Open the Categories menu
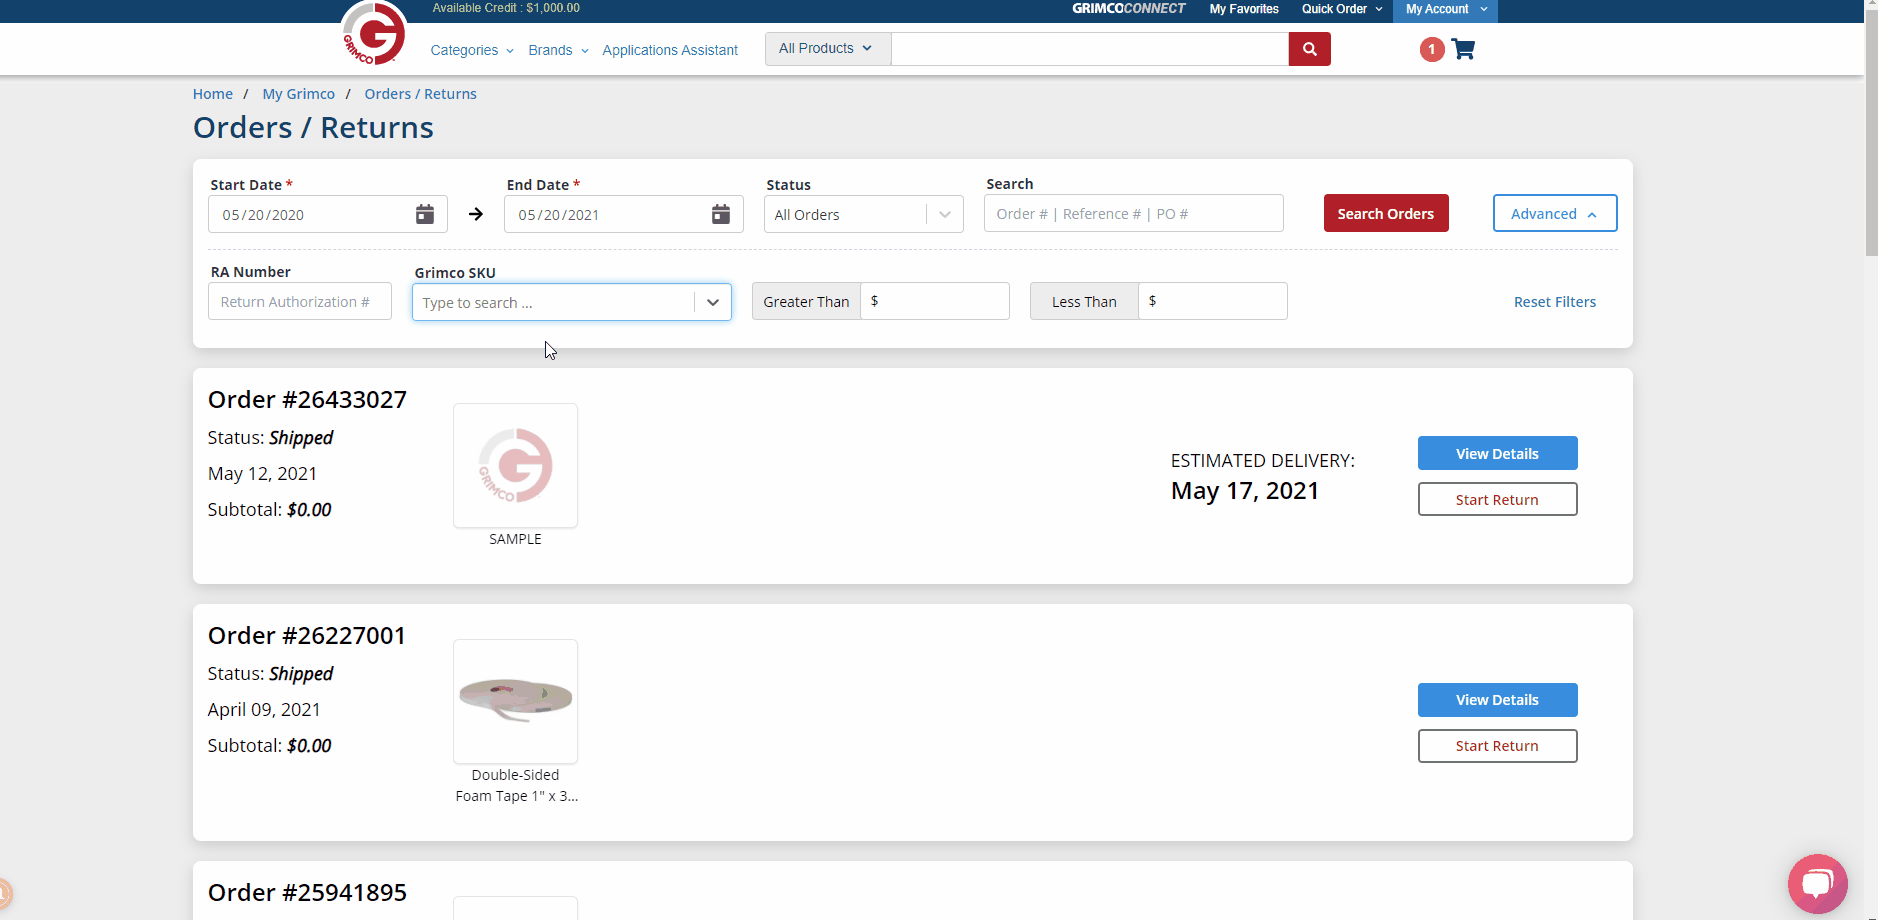 coord(471,50)
